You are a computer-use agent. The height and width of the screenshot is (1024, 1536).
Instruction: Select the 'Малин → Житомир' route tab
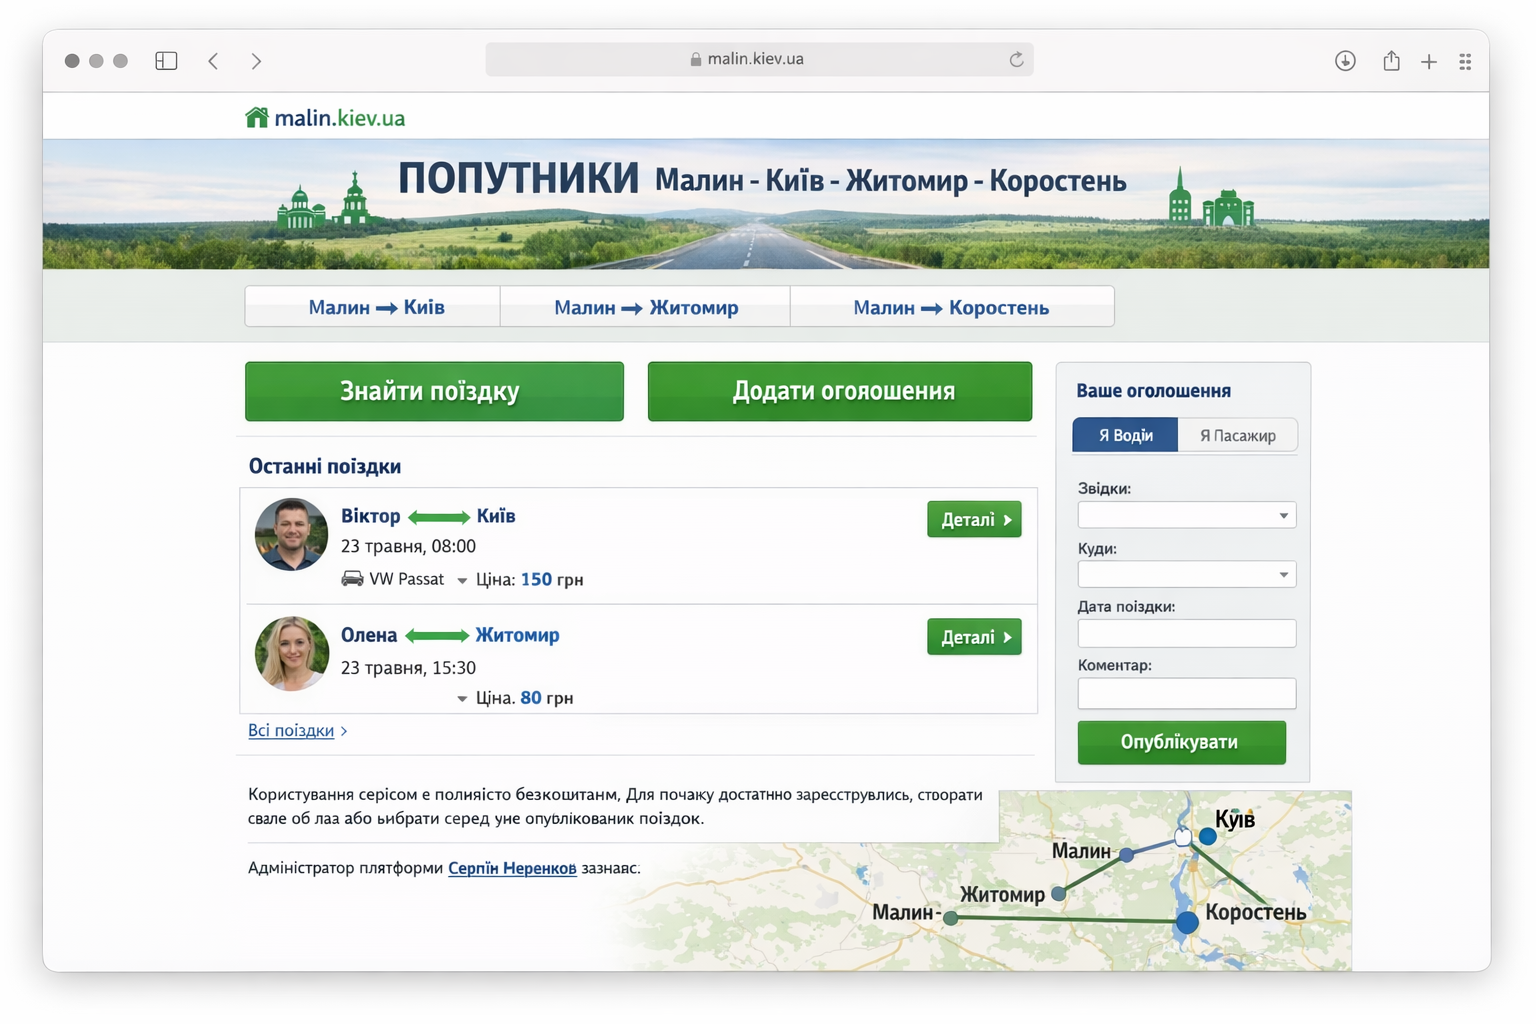coord(645,308)
